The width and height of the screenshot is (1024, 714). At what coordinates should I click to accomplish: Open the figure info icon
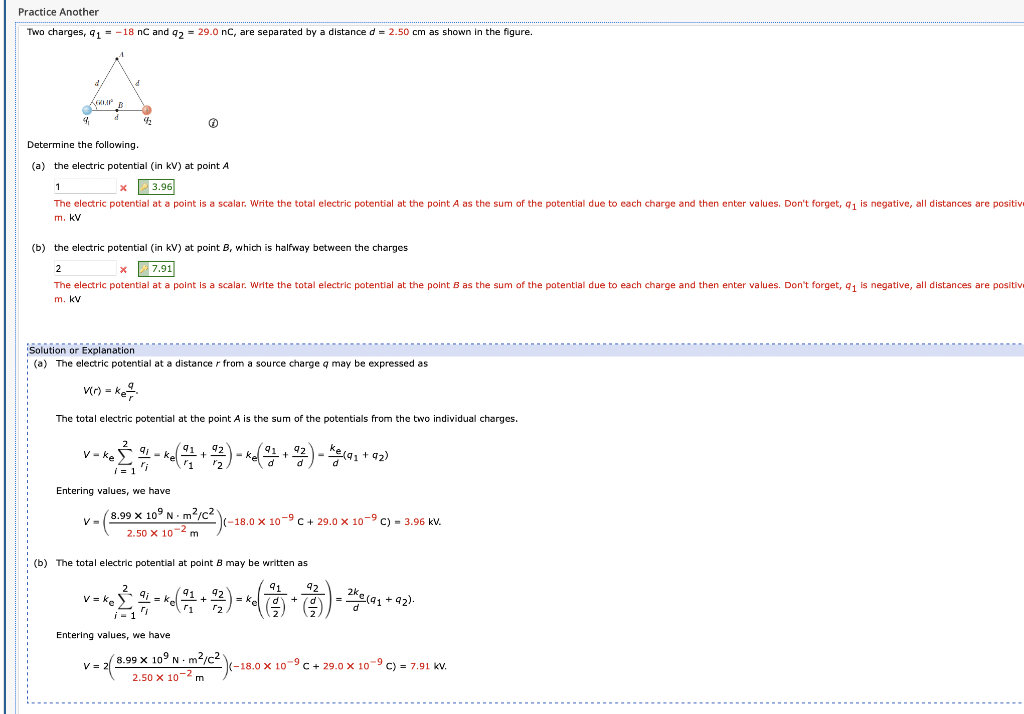(x=213, y=123)
